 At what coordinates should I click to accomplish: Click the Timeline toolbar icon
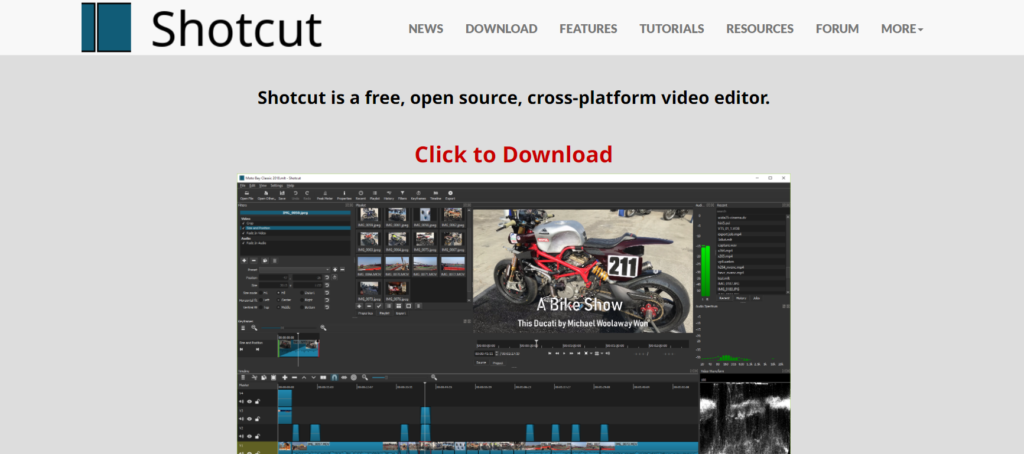point(436,193)
